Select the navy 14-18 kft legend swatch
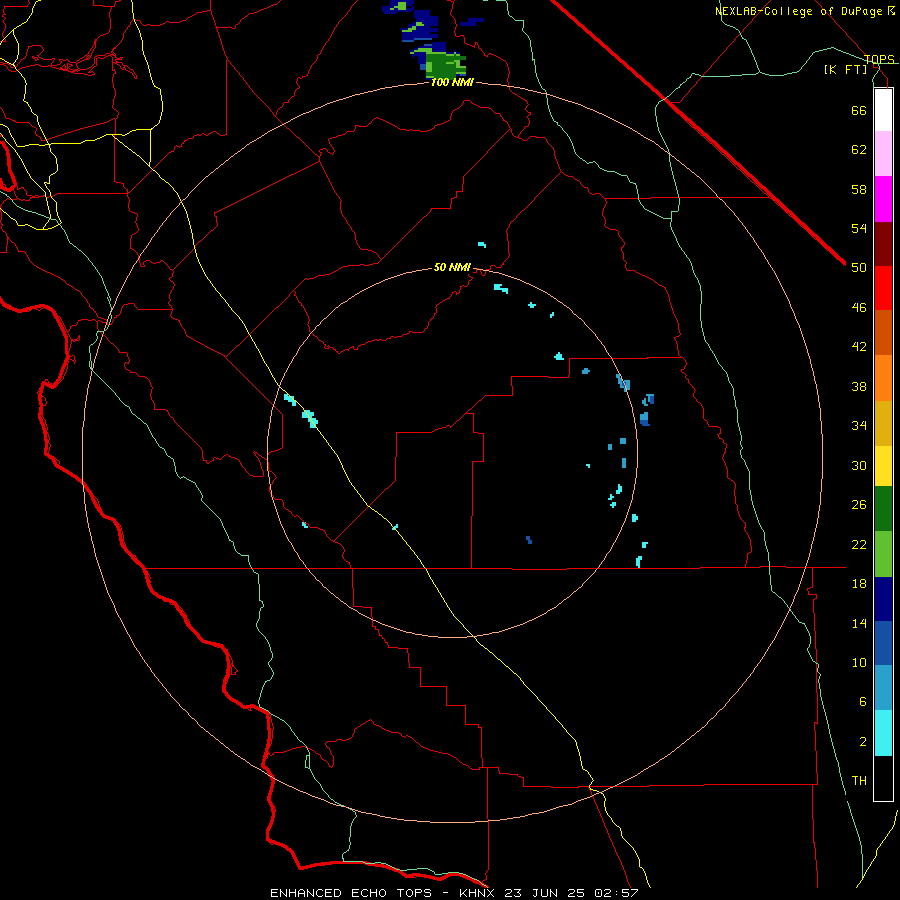This screenshot has width=900, height=900. (883, 599)
